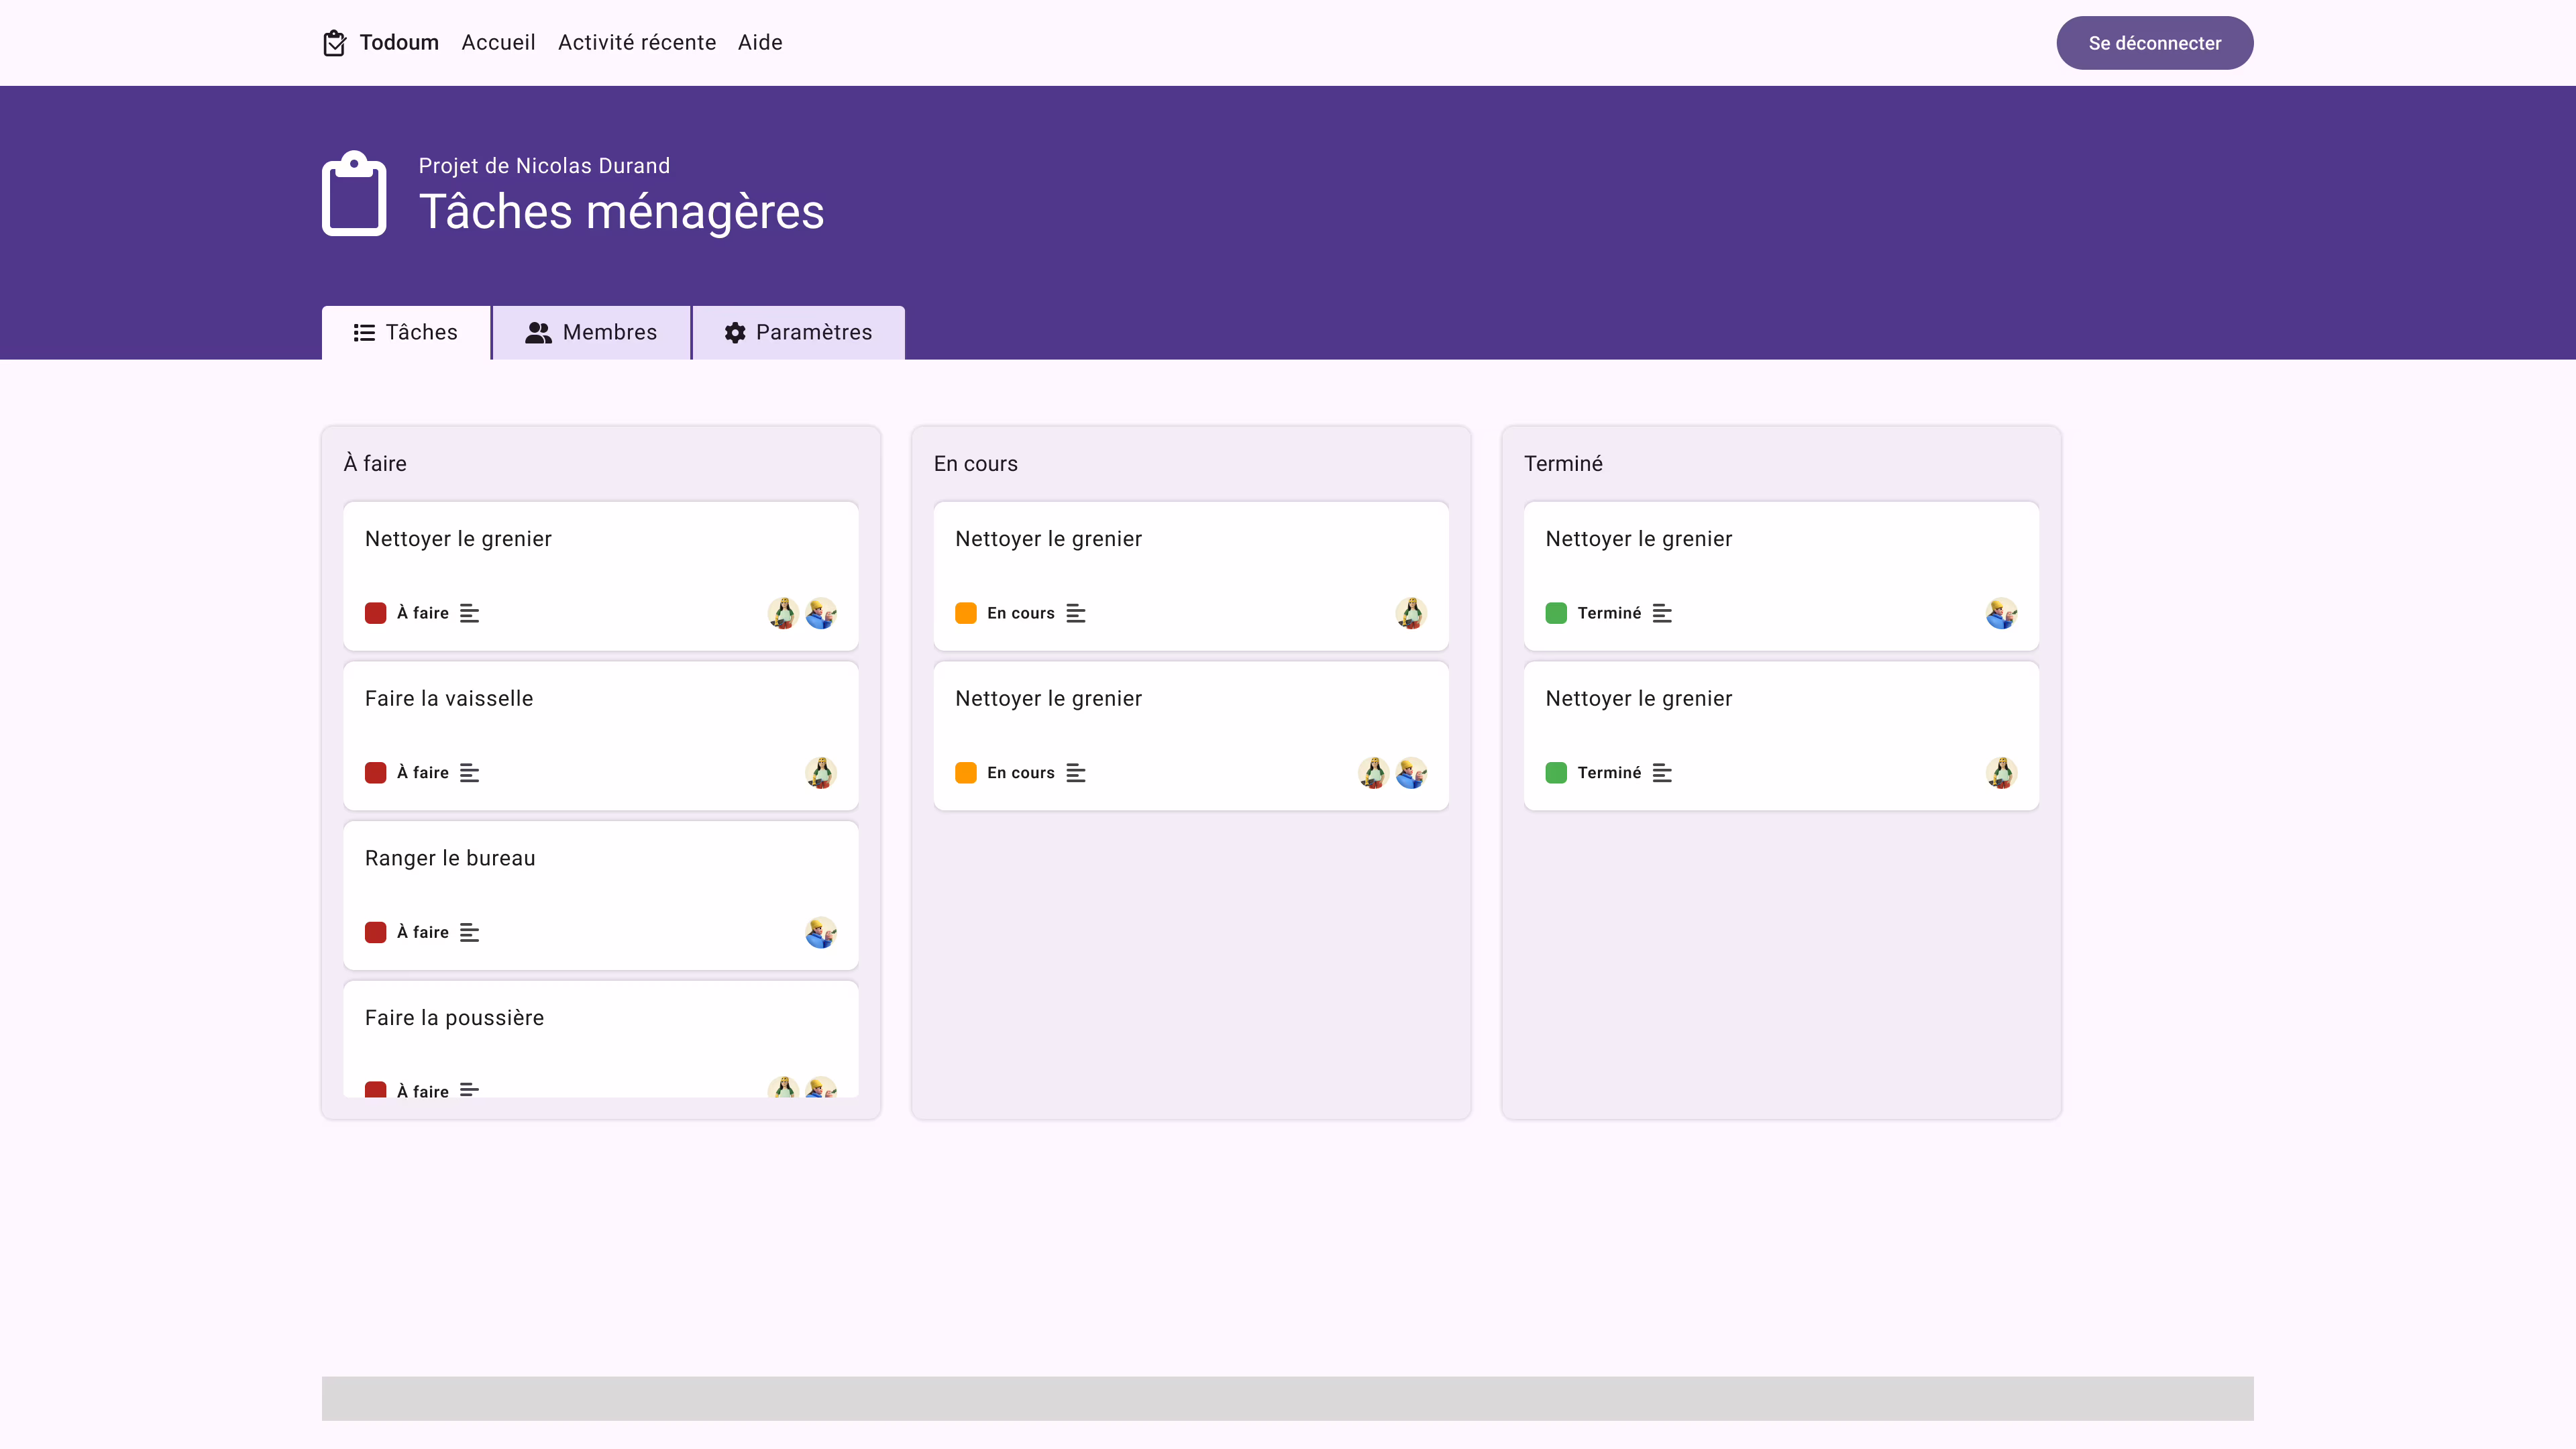The width and height of the screenshot is (2576, 1449).
Task: Open description icon on Terminé card with green-shirt avatar
Action: click(1662, 773)
